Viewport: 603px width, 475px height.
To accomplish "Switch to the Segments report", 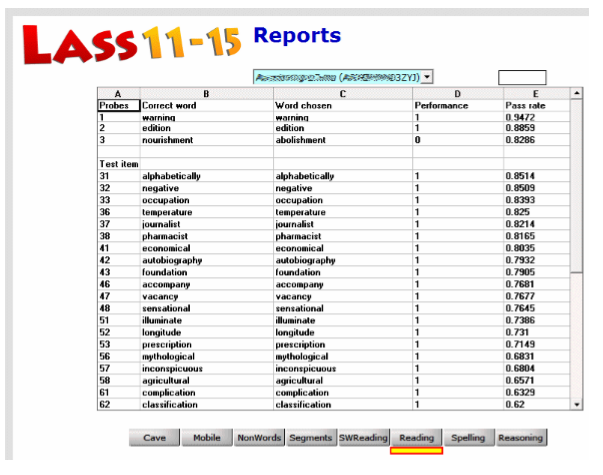I will [311, 438].
